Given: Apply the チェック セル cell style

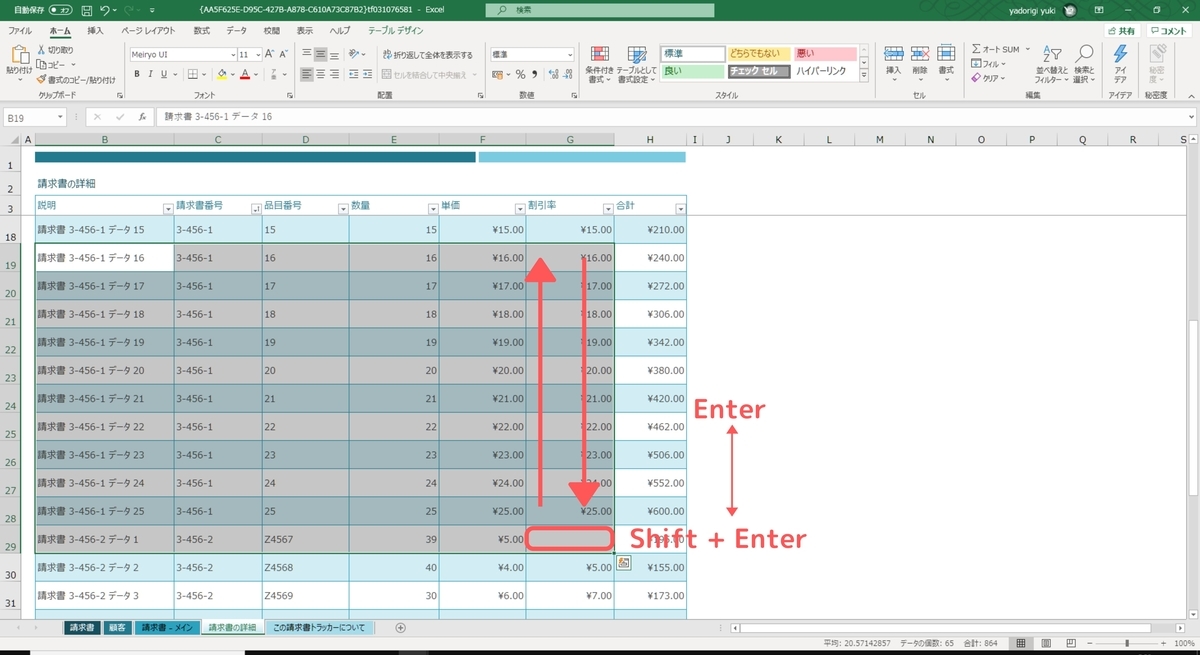Looking at the screenshot, I should pyautogui.click(x=759, y=71).
